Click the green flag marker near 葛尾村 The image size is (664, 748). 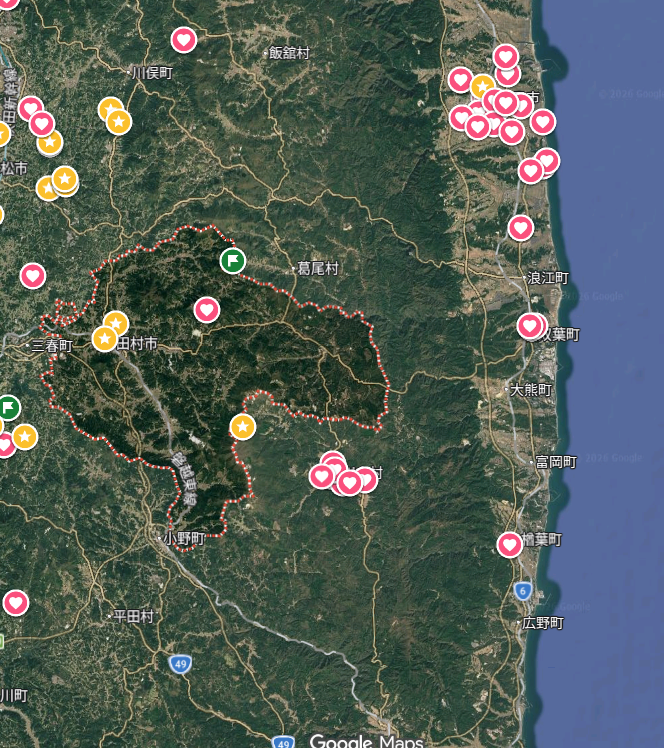coord(232,261)
